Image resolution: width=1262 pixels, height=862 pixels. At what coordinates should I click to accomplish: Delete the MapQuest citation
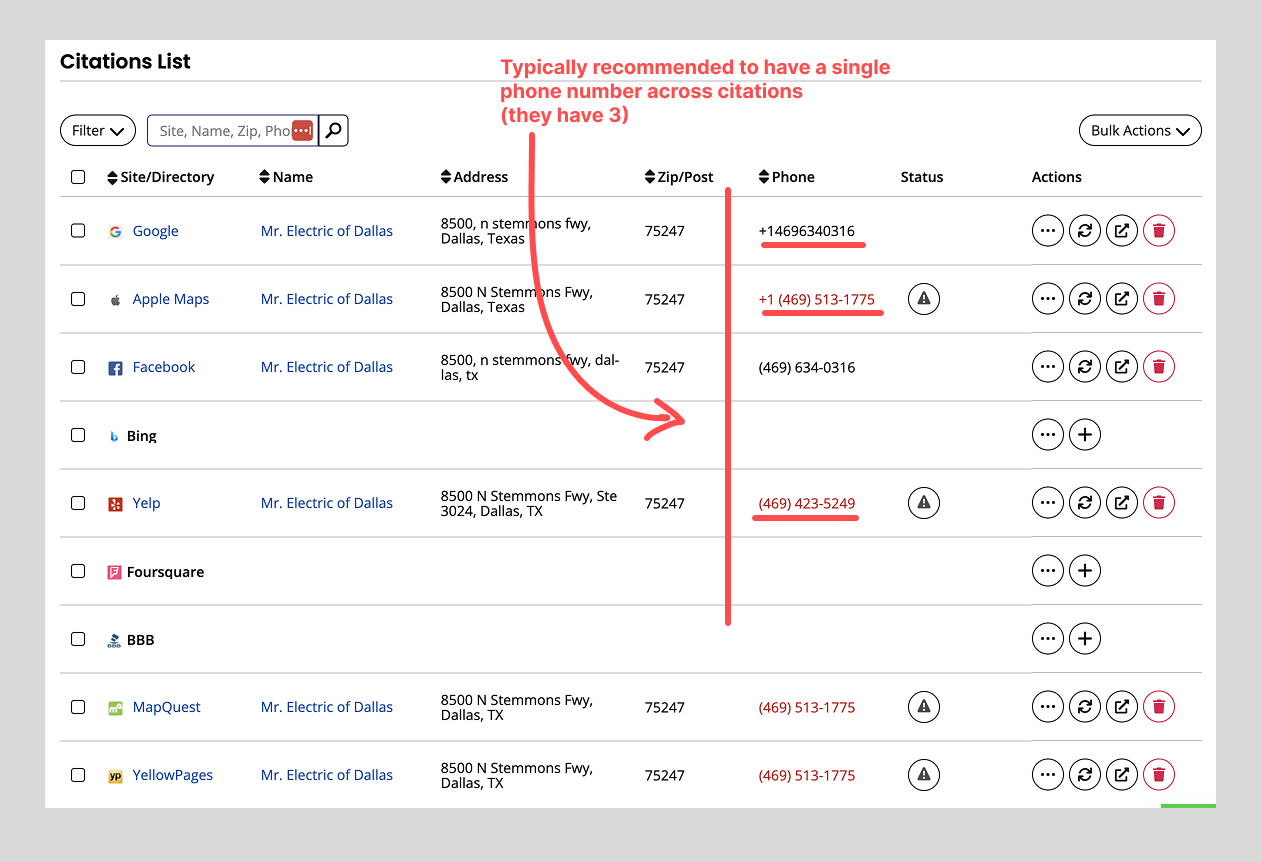click(x=1159, y=707)
